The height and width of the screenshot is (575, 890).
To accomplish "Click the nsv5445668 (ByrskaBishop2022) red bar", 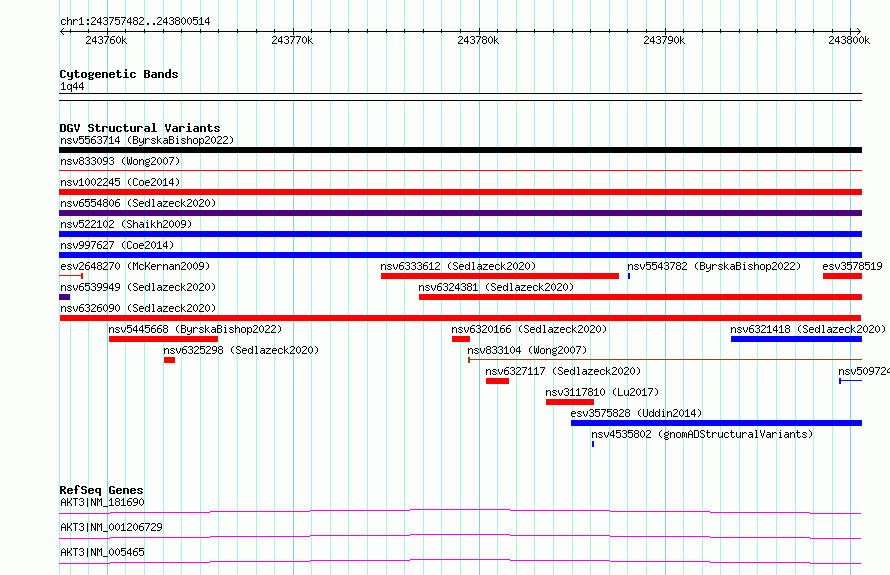I will click(163, 339).
